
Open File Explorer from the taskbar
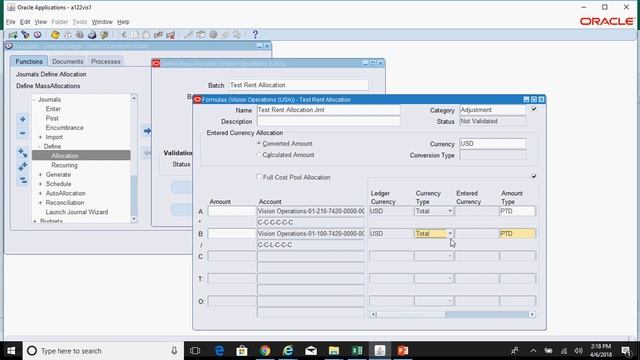[334, 351]
